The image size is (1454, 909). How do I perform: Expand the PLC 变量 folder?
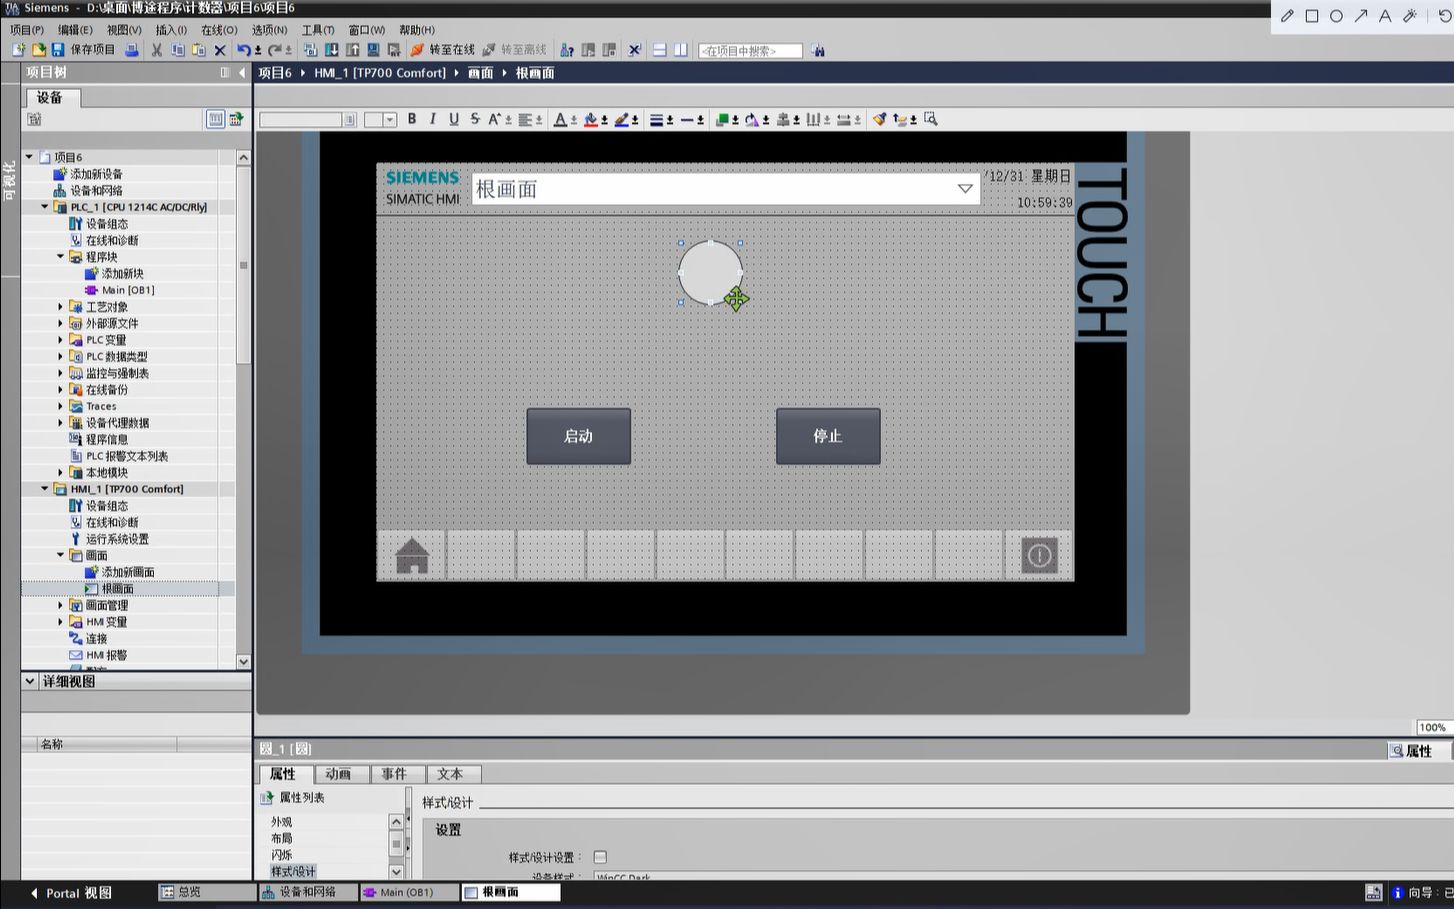[x=60, y=340]
